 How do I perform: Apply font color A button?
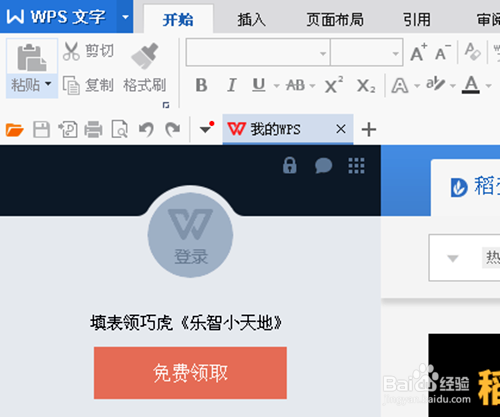(471, 84)
